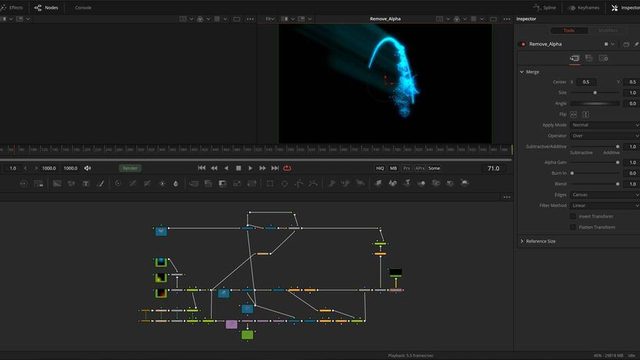The image size is (640, 360).
Task: Play the composition forward
Action: click(x=250, y=168)
